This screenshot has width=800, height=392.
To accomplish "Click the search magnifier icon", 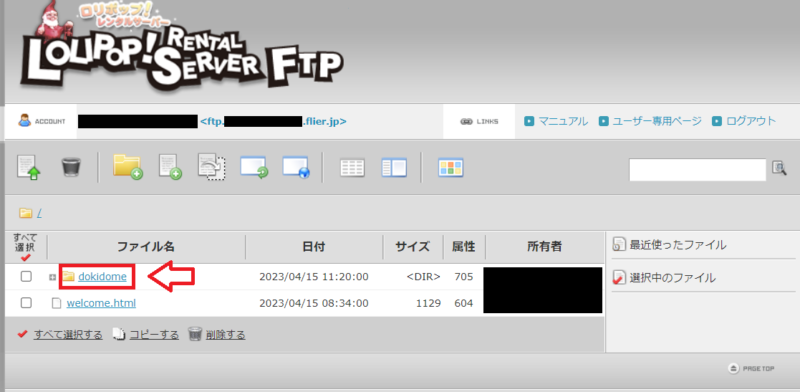I will click(779, 168).
